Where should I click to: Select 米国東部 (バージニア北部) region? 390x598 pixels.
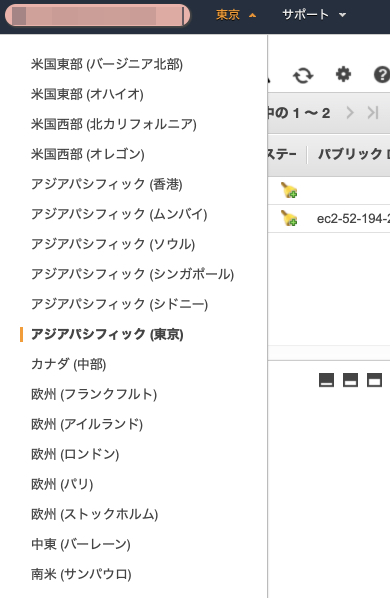(107, 64)
